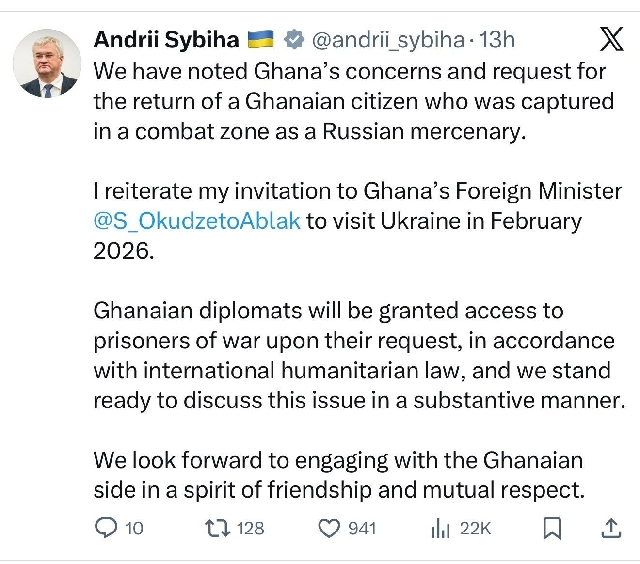Screen dimensions: 640x564
Task: Click the paragraph starting "Ghanaian diplomats will be granted"
Action: [x=354, y=355]
